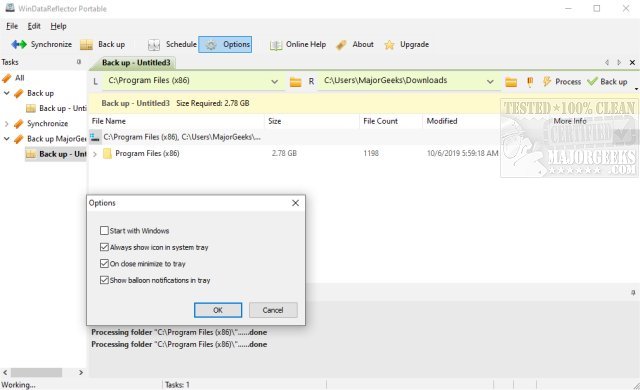Click the Process lightning icon
Viewport: 640px width, 390px height.
(547, 82)
